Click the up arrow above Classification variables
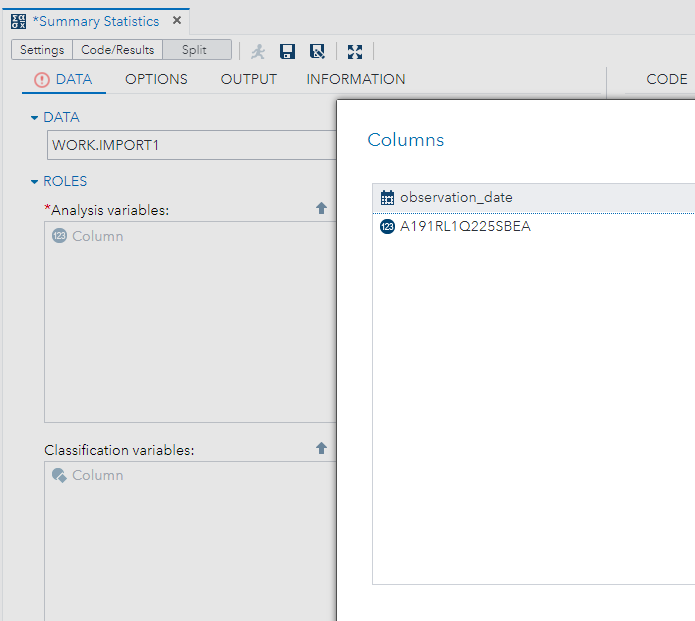This screenshot has width=695, height=621. pyautogui.click(x=321, y=449)
